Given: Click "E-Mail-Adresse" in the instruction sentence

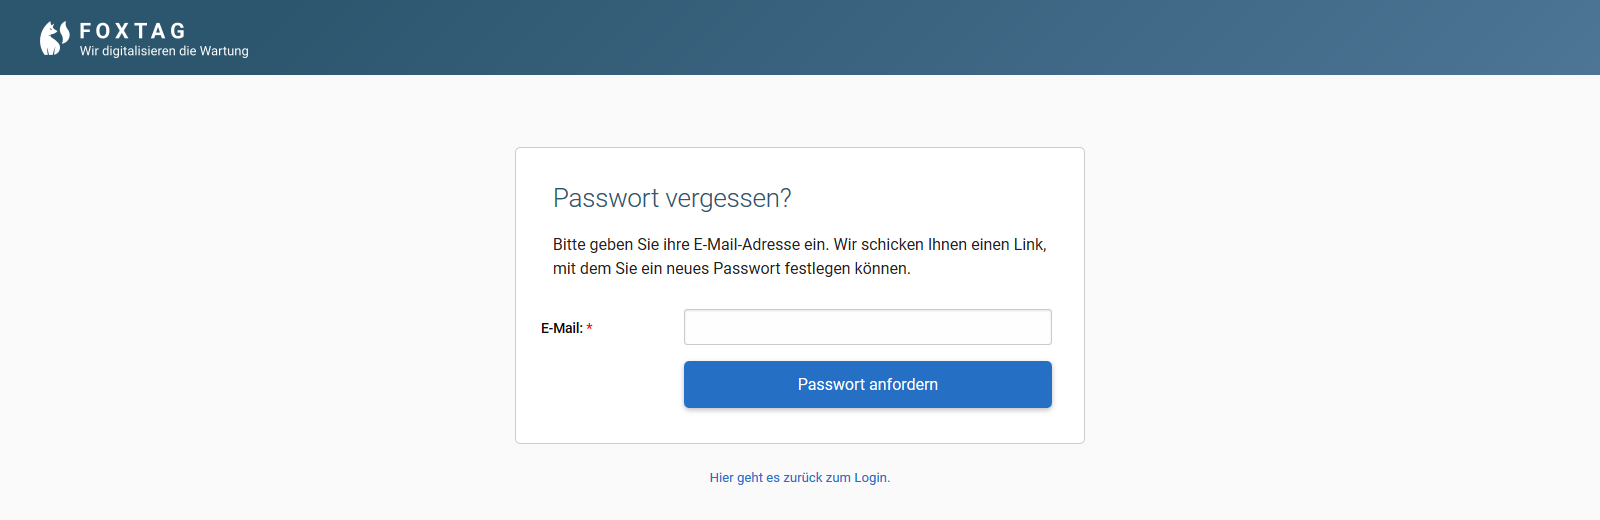Looking at the screenshot, I should click(747, 244).
